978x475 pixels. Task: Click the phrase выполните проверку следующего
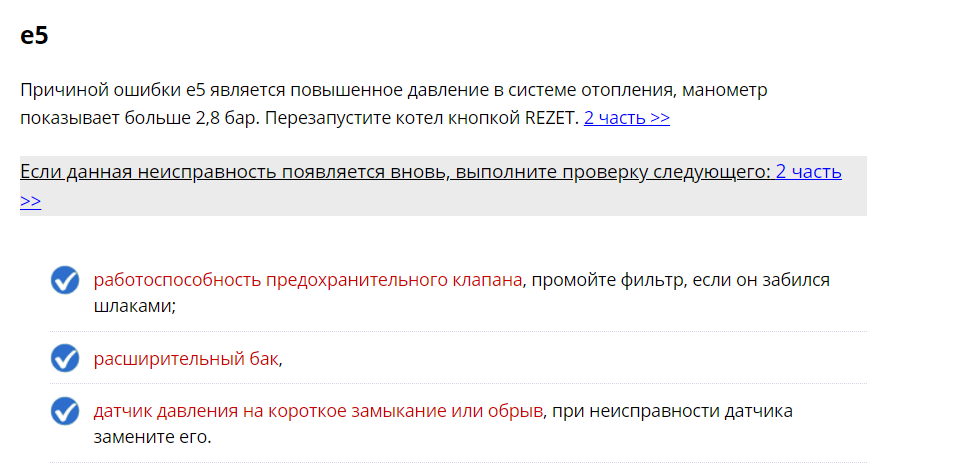point(613,171)
